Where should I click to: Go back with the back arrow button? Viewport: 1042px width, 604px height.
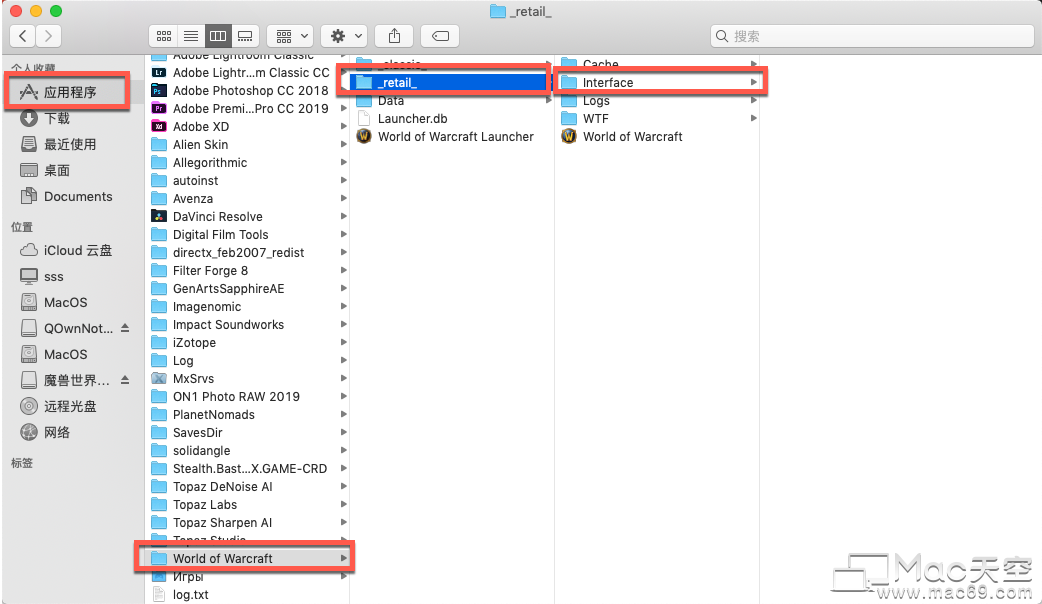click(x=23, y=36)
